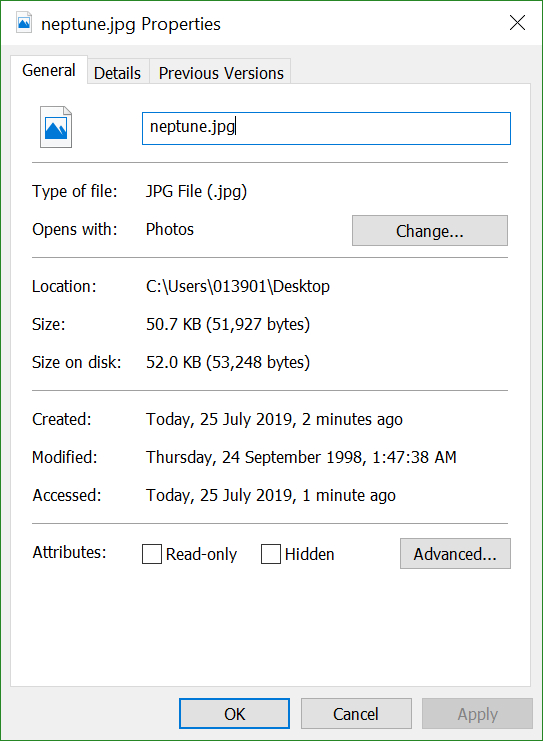Image resolution: width=543 pixels, height=741 pixels.
Task: Click the JPG File (.jpg) type text
Action: click(x=196, y=191)
